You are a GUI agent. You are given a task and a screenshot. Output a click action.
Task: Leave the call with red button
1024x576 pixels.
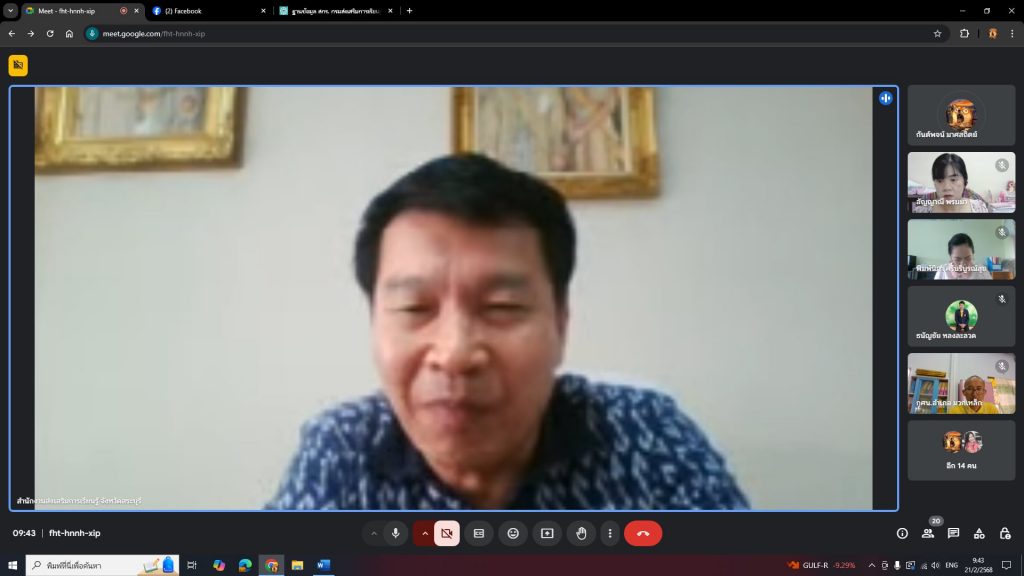pyautogui.click(x=643, y=534)
